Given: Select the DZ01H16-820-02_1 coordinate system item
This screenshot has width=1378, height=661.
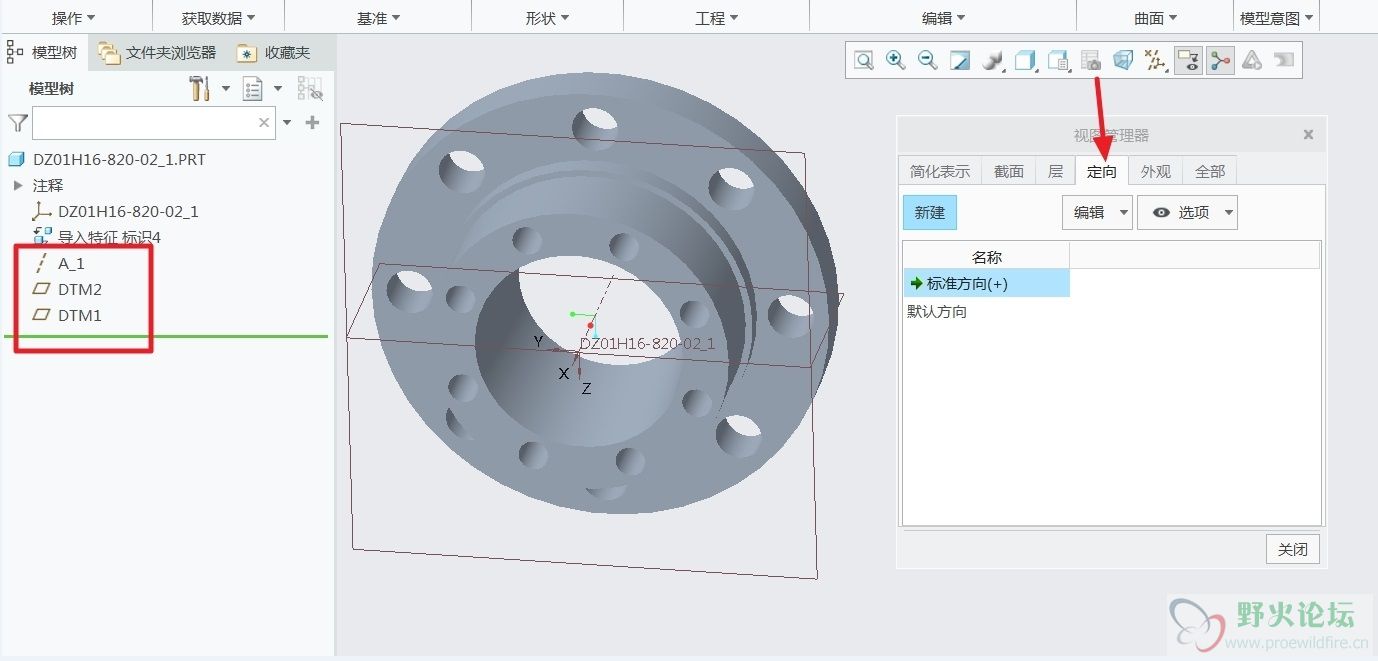Looking at the screenshot, I should (115, 211).
